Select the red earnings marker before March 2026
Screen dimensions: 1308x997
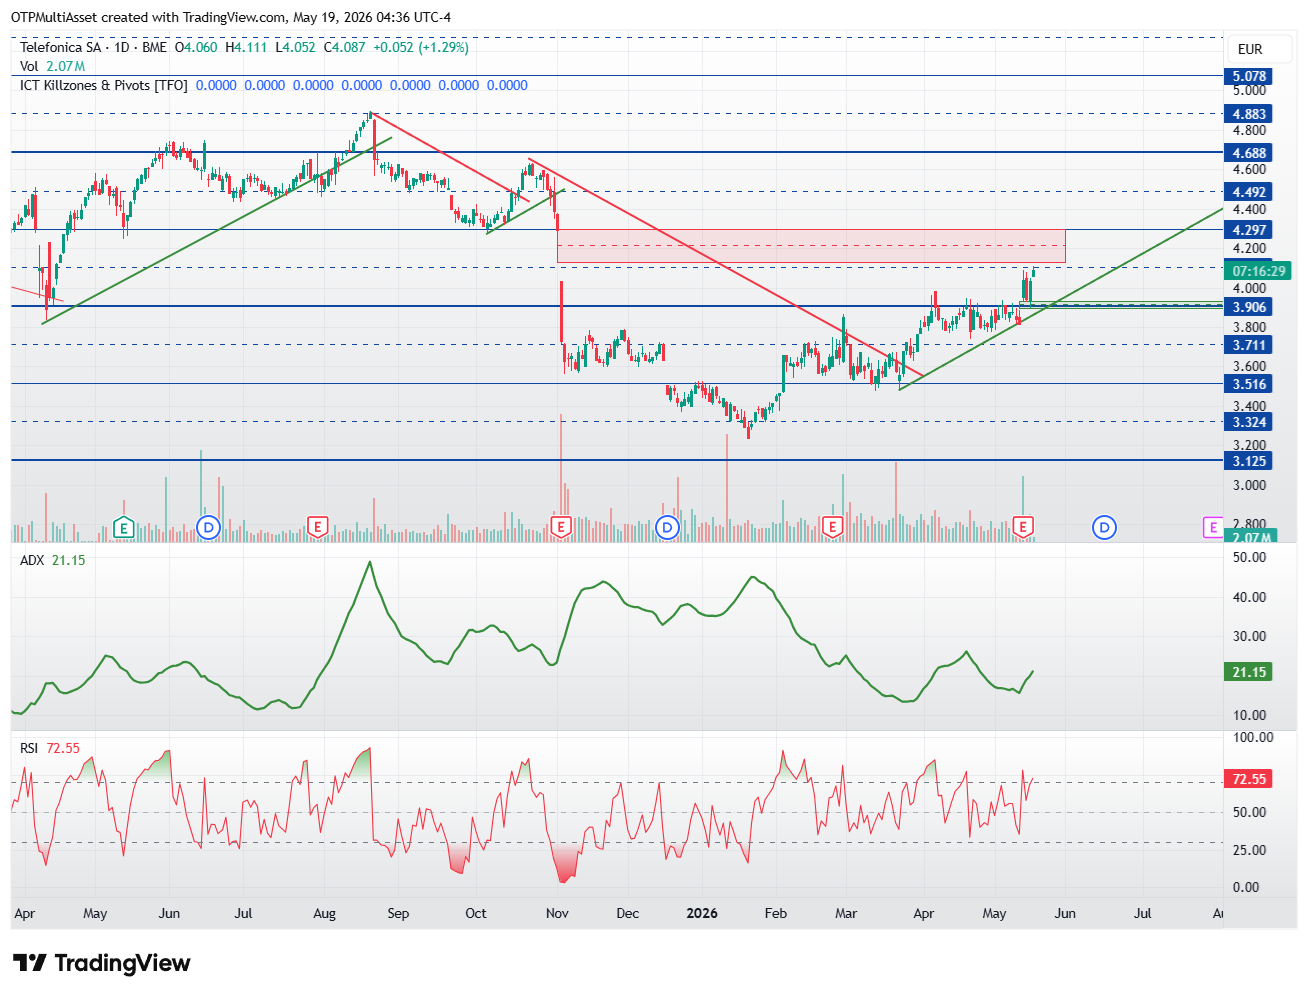[831, 527]
